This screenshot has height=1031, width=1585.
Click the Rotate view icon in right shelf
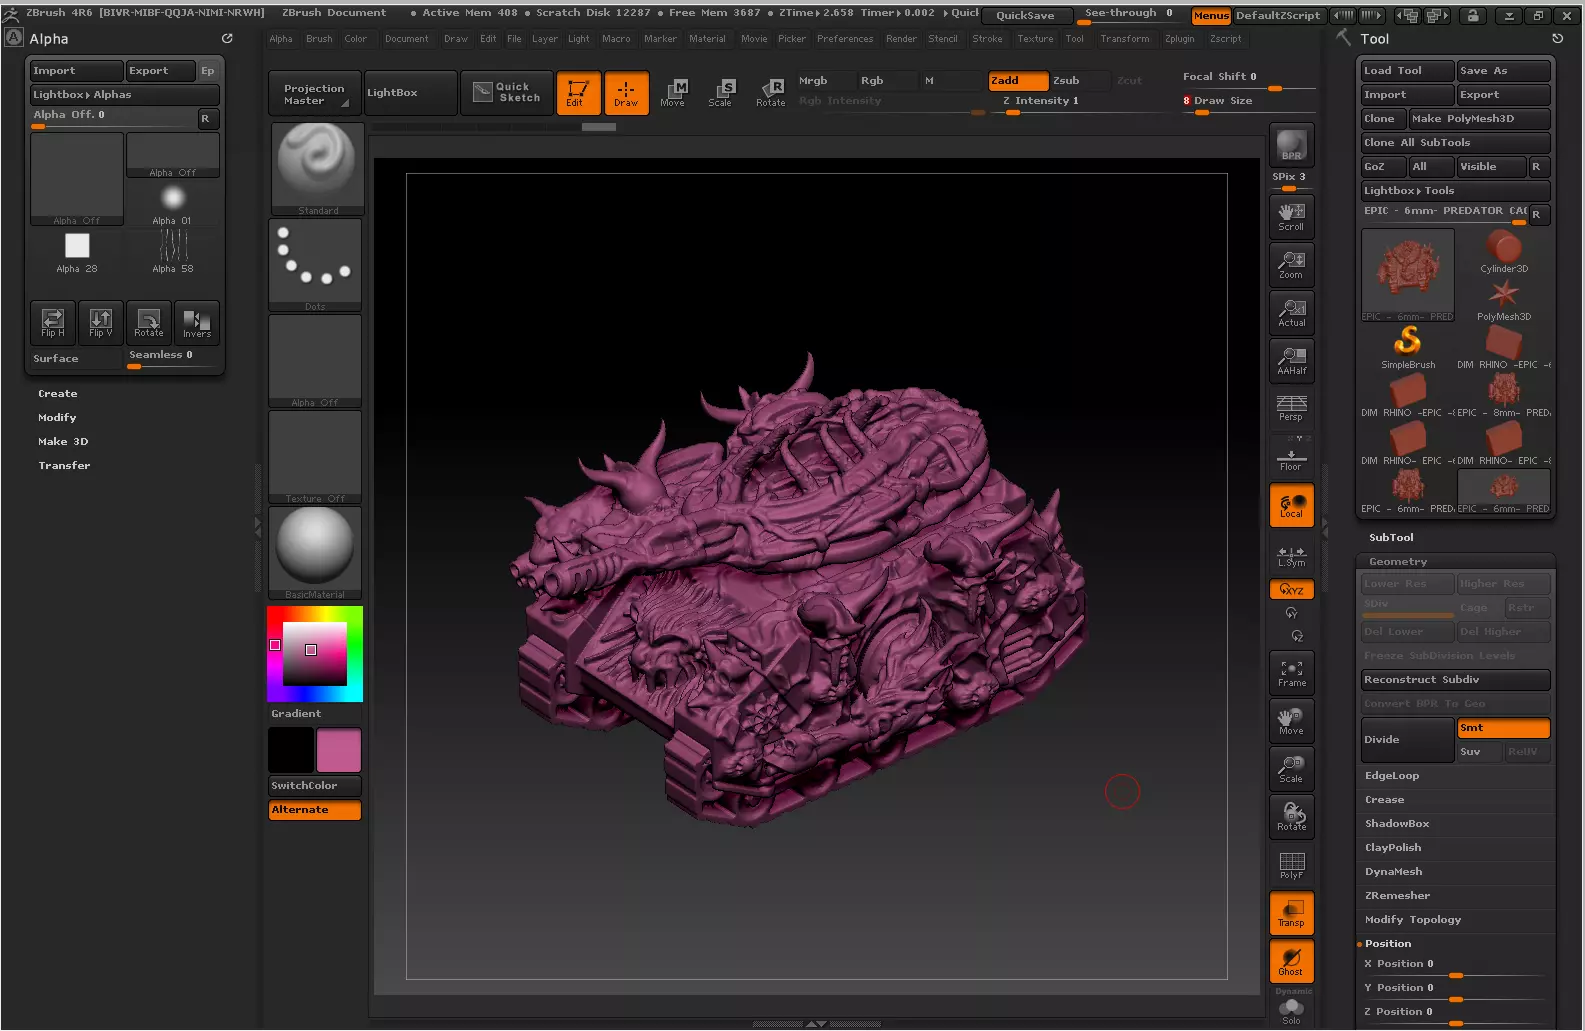pyautogui.click(x=1291, y=817)
